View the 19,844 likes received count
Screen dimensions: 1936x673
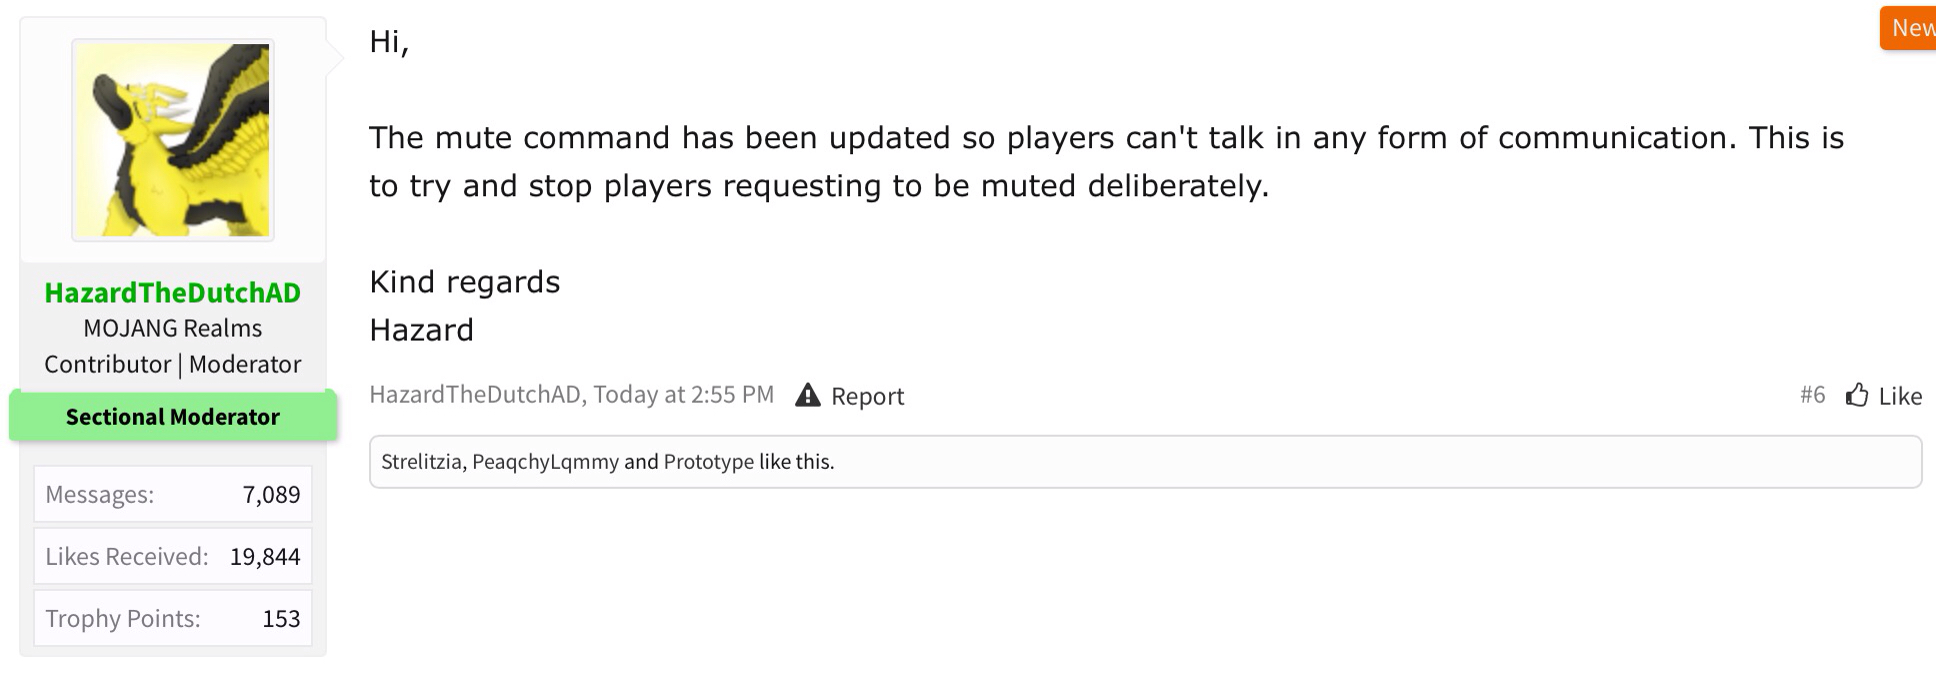coord(265,557)
